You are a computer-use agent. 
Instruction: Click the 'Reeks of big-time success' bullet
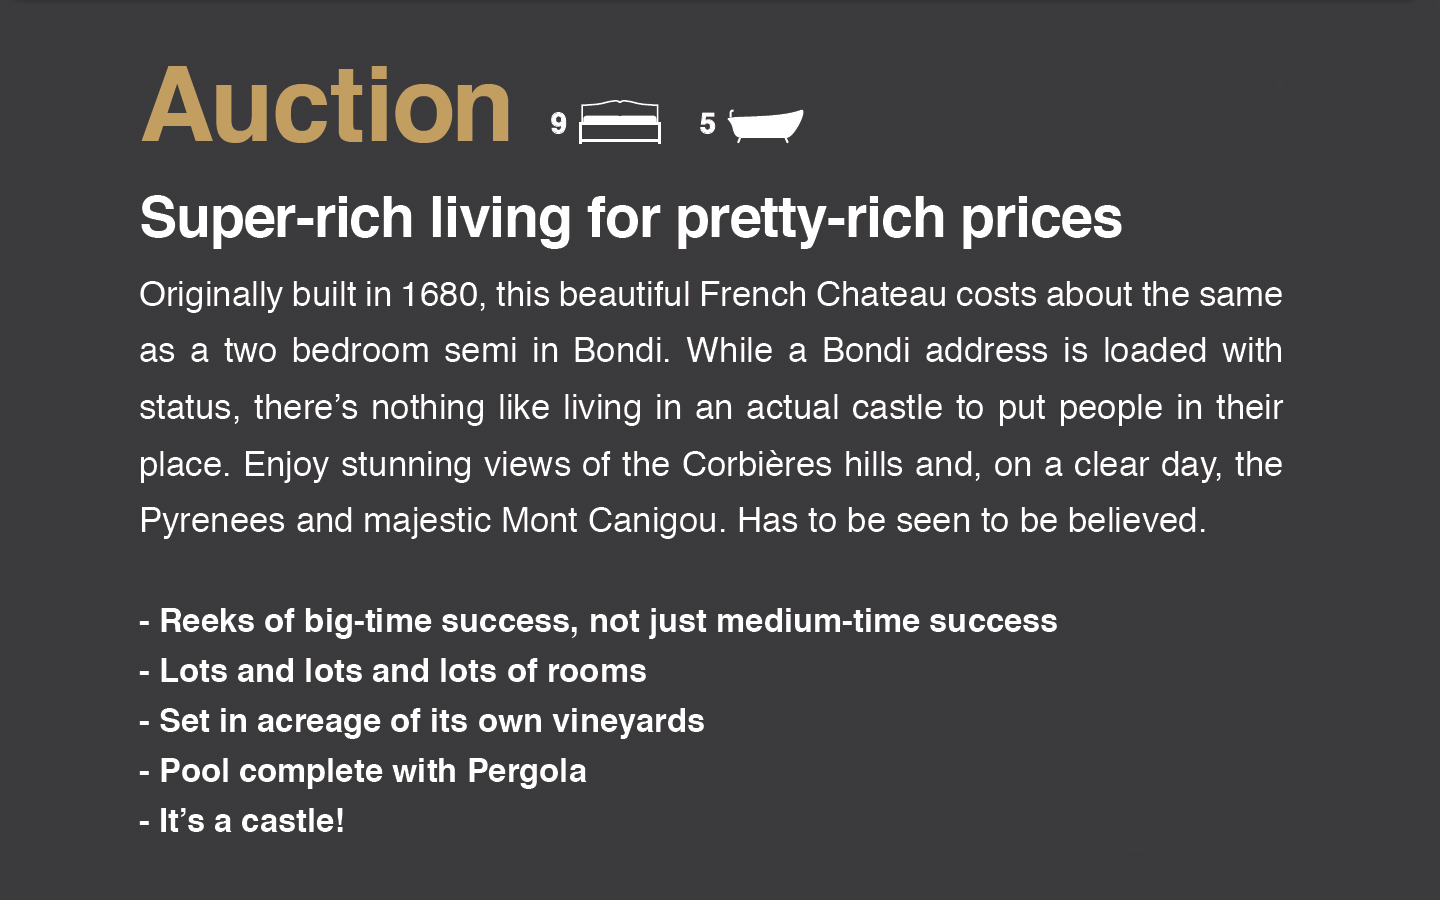tap(598, 621)
